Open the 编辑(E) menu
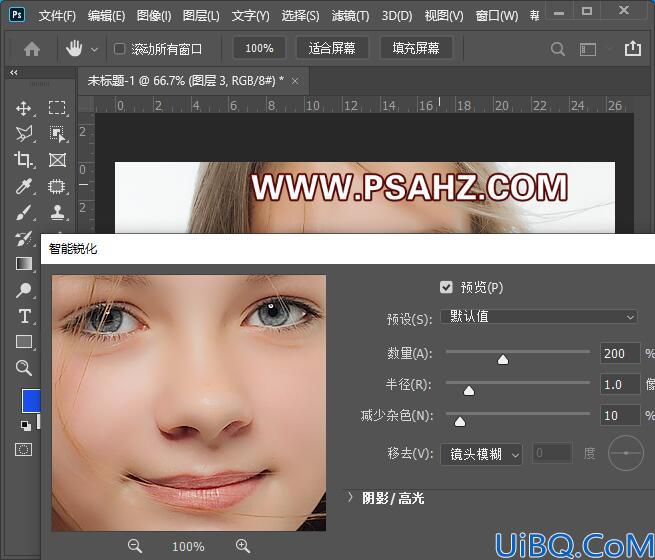This screenshot has width=655, height=560. 107,16
